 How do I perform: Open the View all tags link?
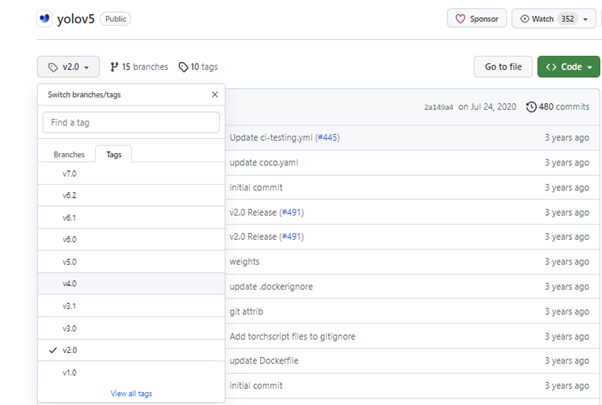coord(131,393)
